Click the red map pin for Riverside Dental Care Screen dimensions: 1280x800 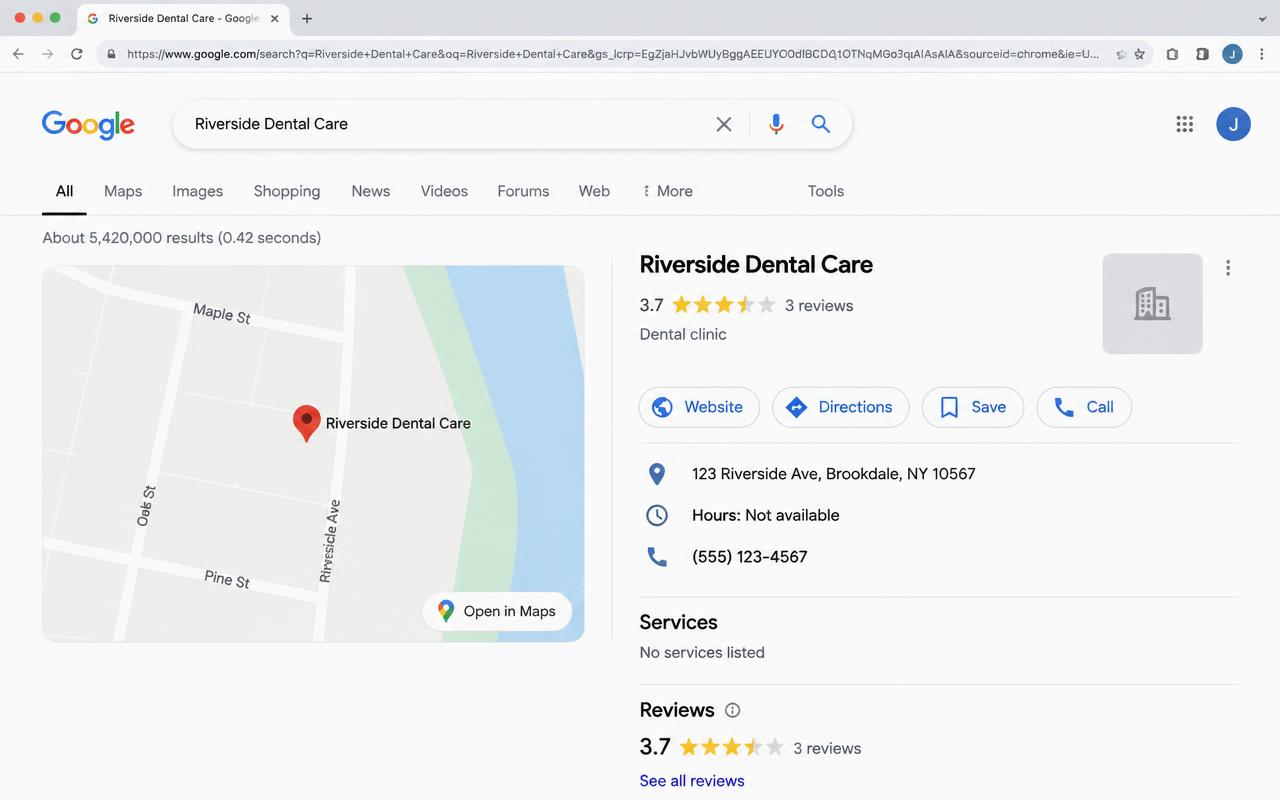coord(306,423)
